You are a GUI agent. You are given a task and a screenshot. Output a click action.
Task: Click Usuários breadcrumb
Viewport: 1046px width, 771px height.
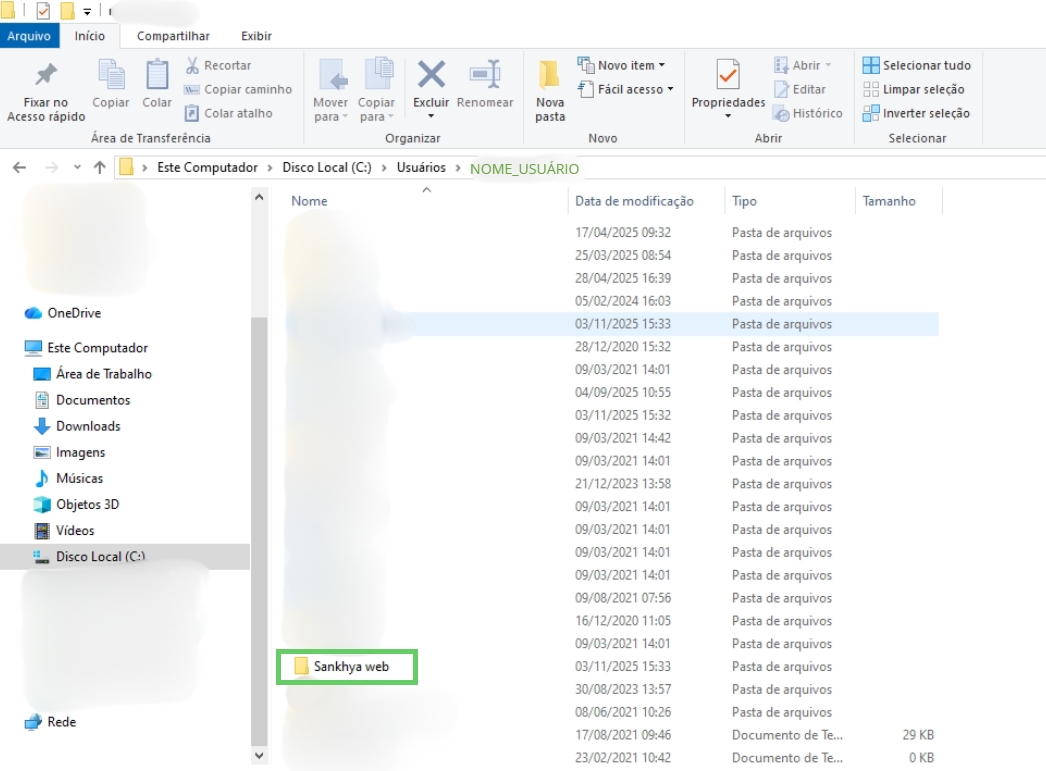pos(421,167)
